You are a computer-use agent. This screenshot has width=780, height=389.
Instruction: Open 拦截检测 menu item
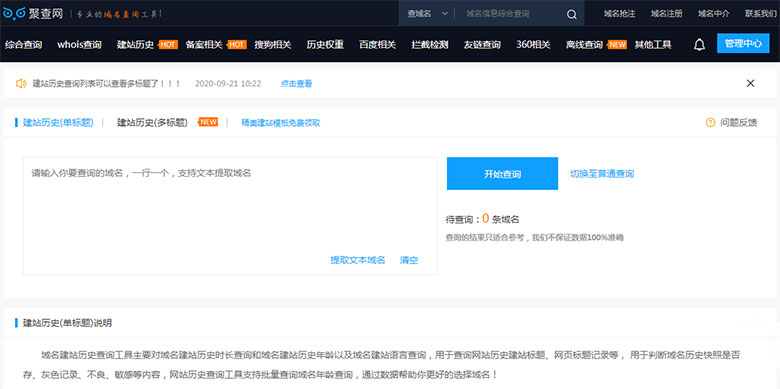point(430,45)
